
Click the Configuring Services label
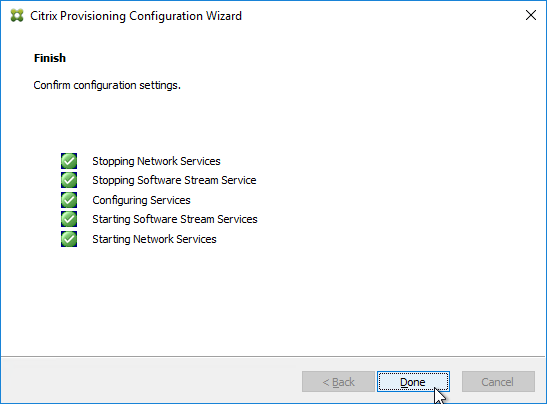[141, 200]
